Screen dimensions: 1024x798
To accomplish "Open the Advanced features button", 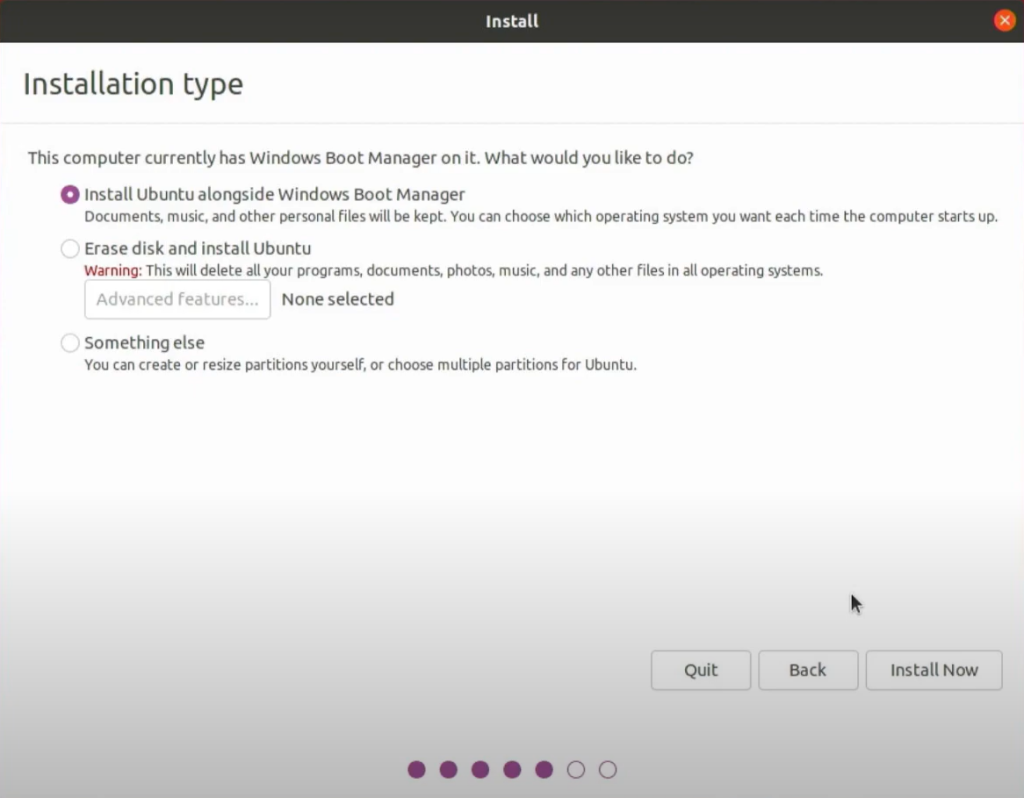I will pyautogui.click(x=177, y=300).
